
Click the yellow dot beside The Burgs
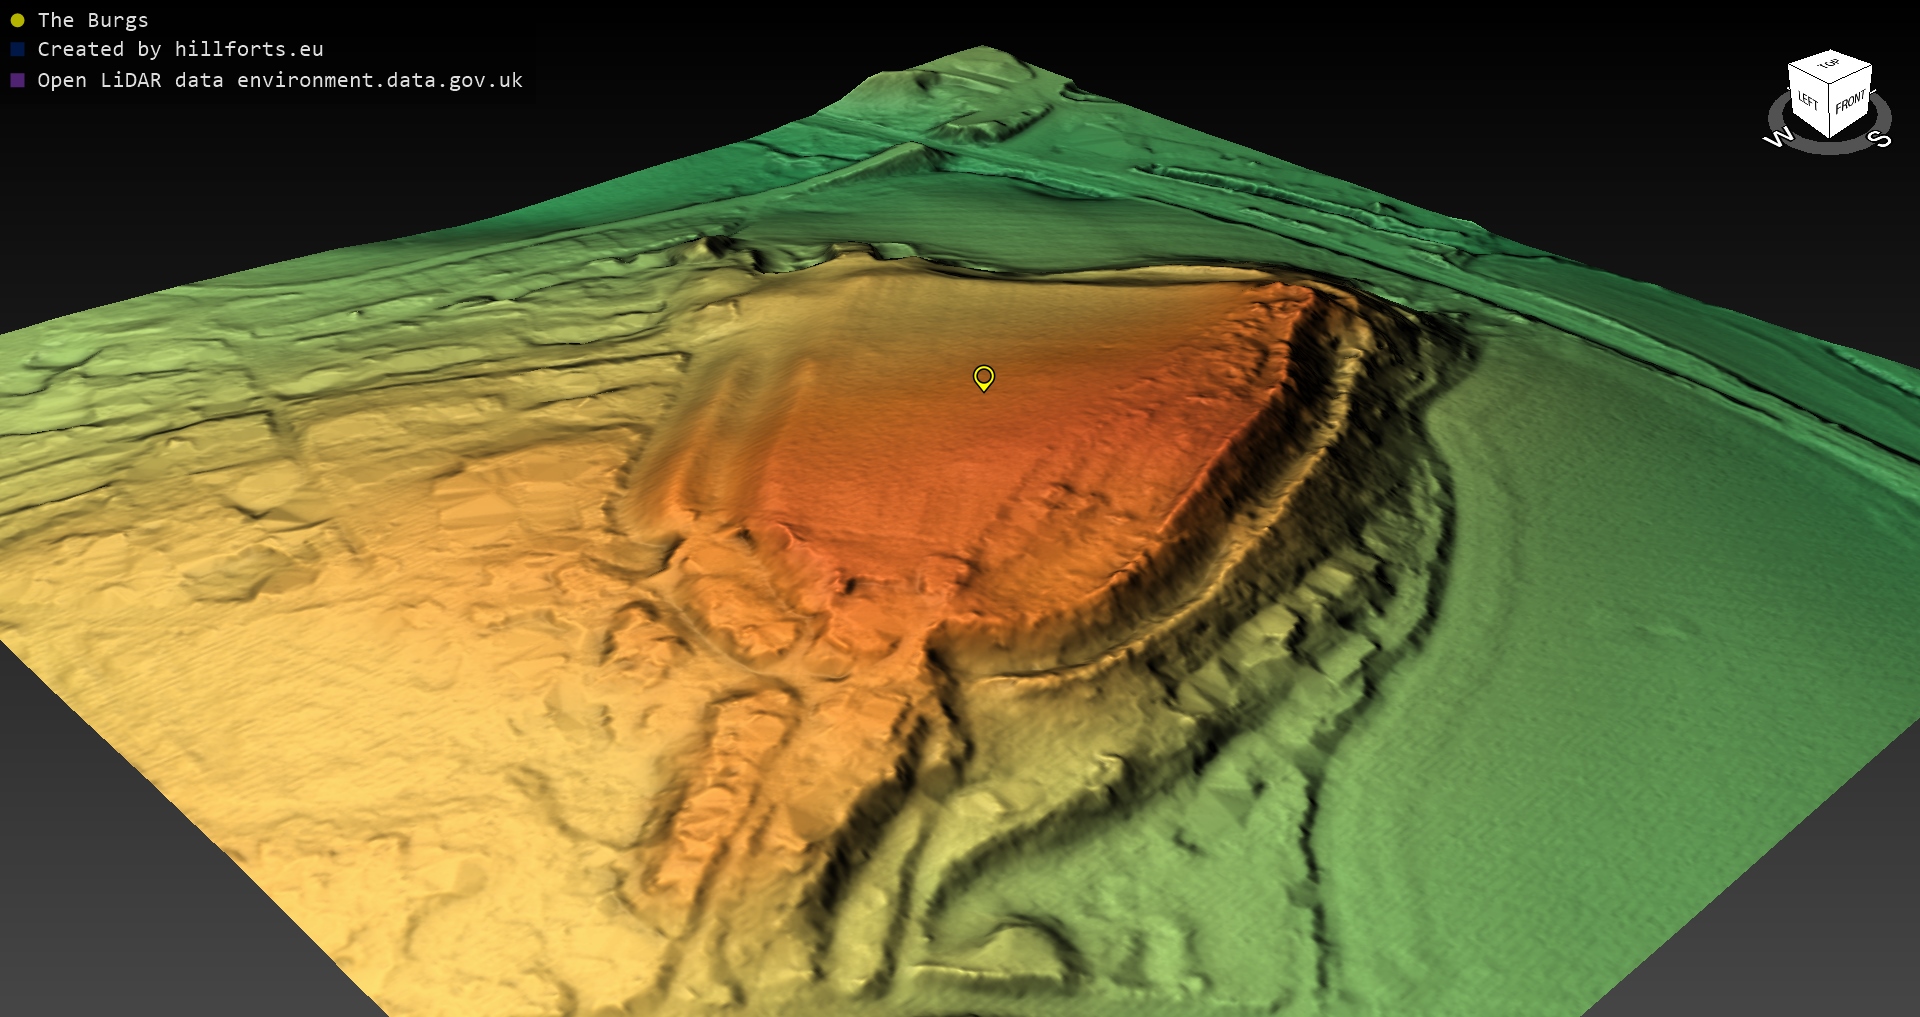coord(17,20)
